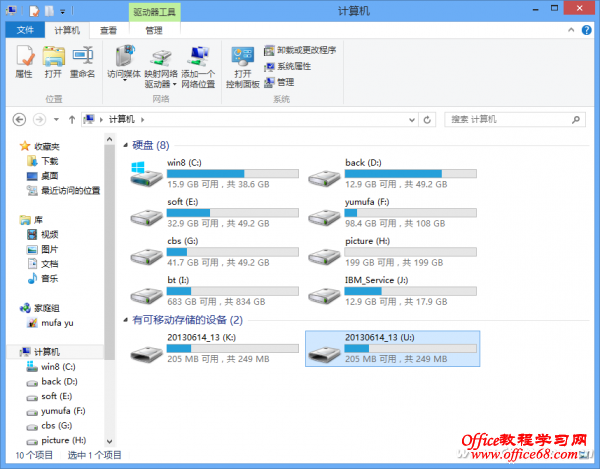Image resolution: width=600 pixels, height=469 pixels.
Task: Click the 映射网络驱动器 map network drive icon
Action: [x=161, y=57]
